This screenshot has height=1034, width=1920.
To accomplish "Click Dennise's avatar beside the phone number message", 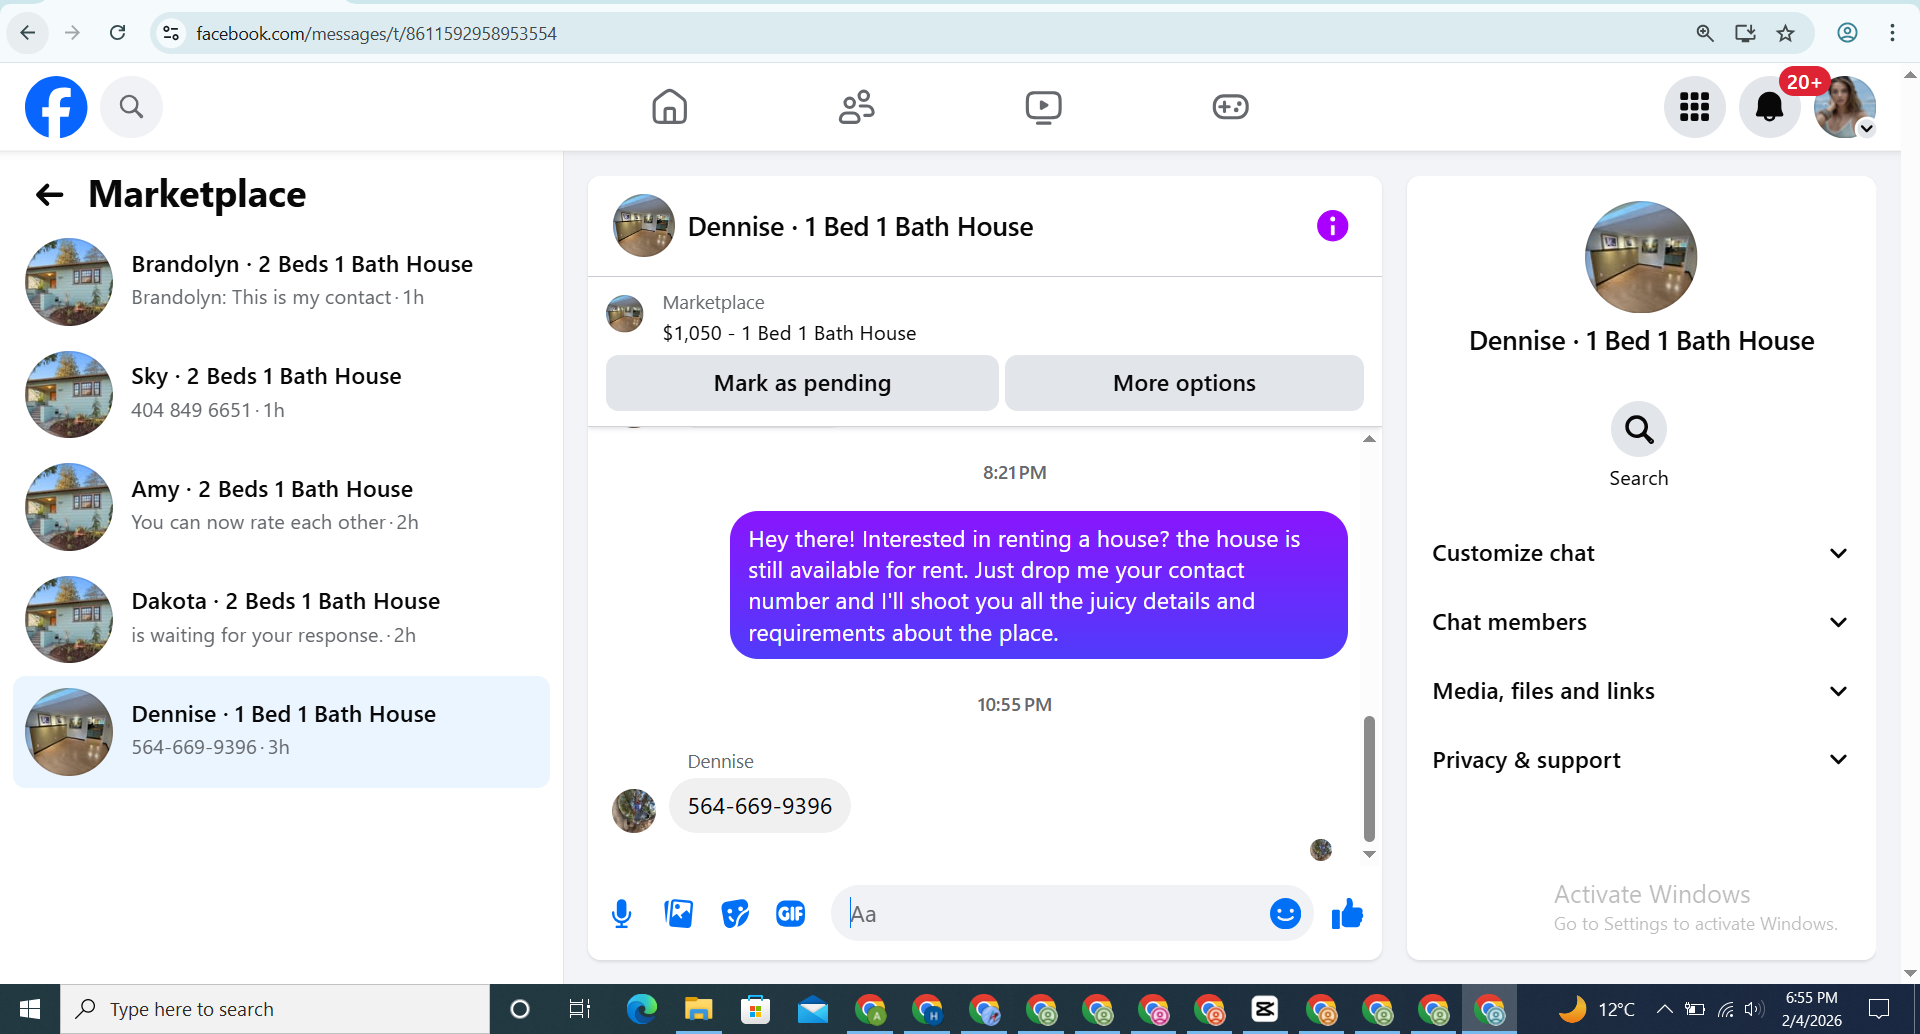I will point(634,810).
